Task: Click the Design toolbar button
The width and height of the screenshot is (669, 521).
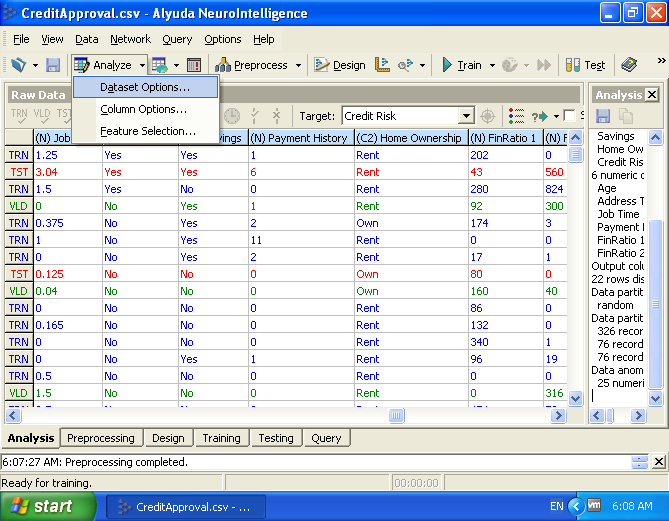Action: click(340, 65)
